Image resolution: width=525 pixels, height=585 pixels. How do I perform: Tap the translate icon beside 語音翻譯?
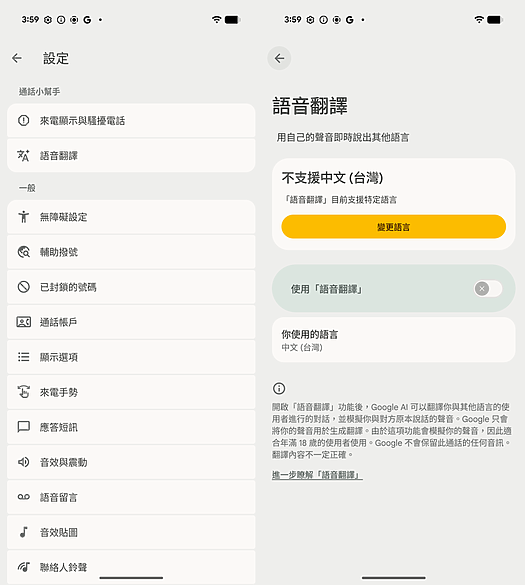coord(24,156)
